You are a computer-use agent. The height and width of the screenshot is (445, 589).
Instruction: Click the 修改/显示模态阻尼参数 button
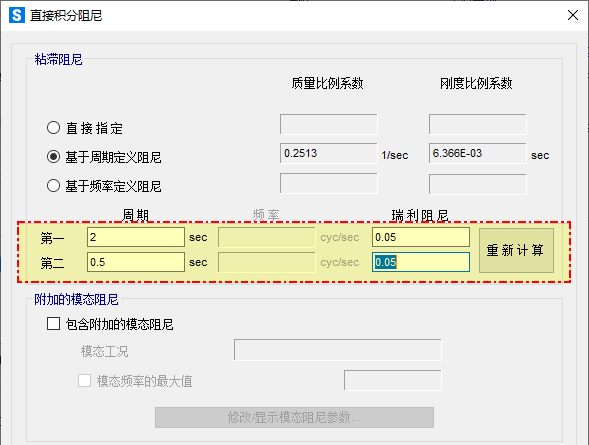coord(294,417)
